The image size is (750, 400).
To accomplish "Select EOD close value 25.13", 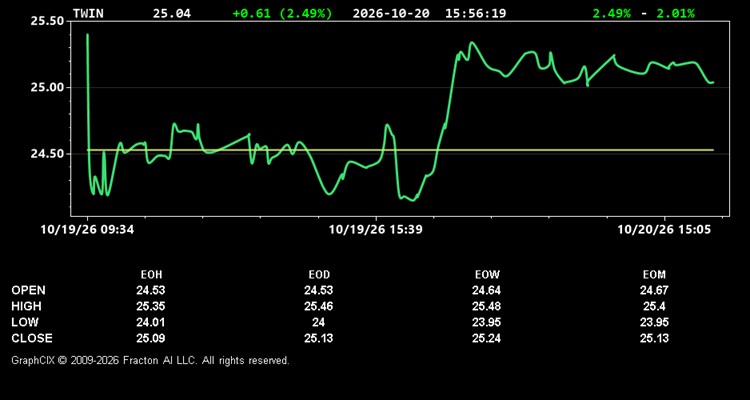I will tap(319, 338).
